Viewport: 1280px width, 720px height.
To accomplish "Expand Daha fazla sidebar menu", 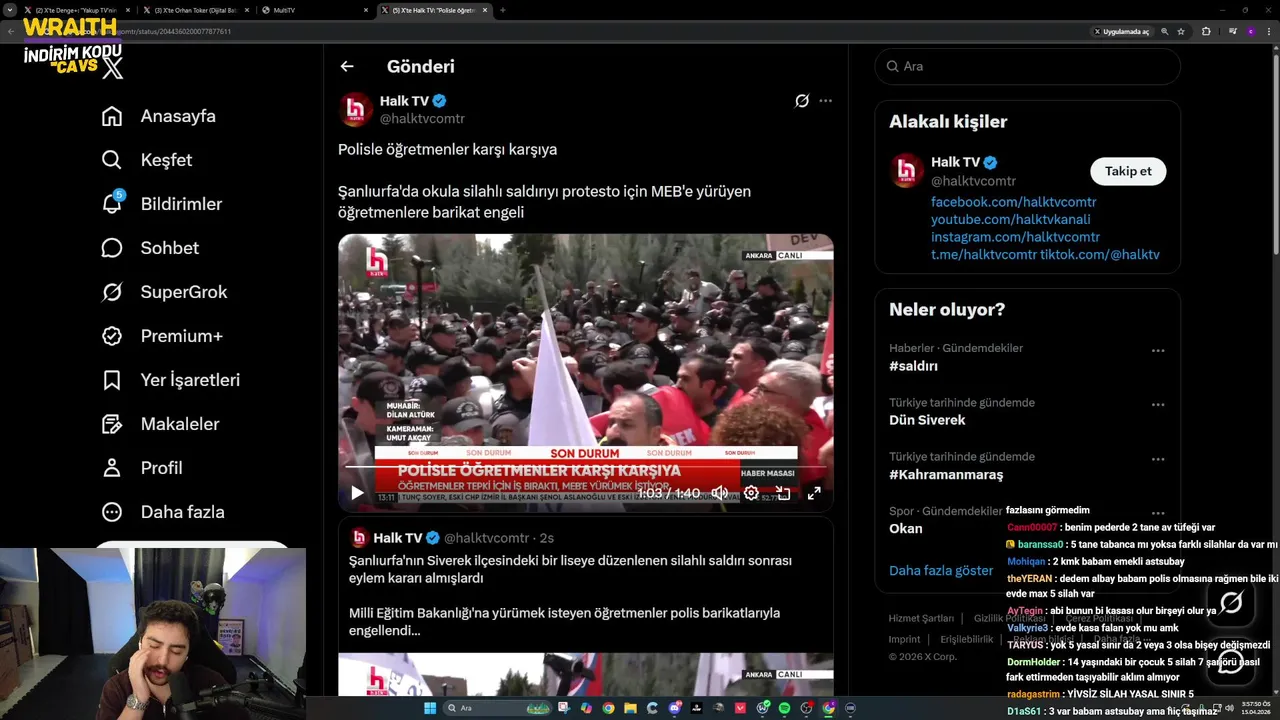I will pyautogui.click(x=163, y=512).
